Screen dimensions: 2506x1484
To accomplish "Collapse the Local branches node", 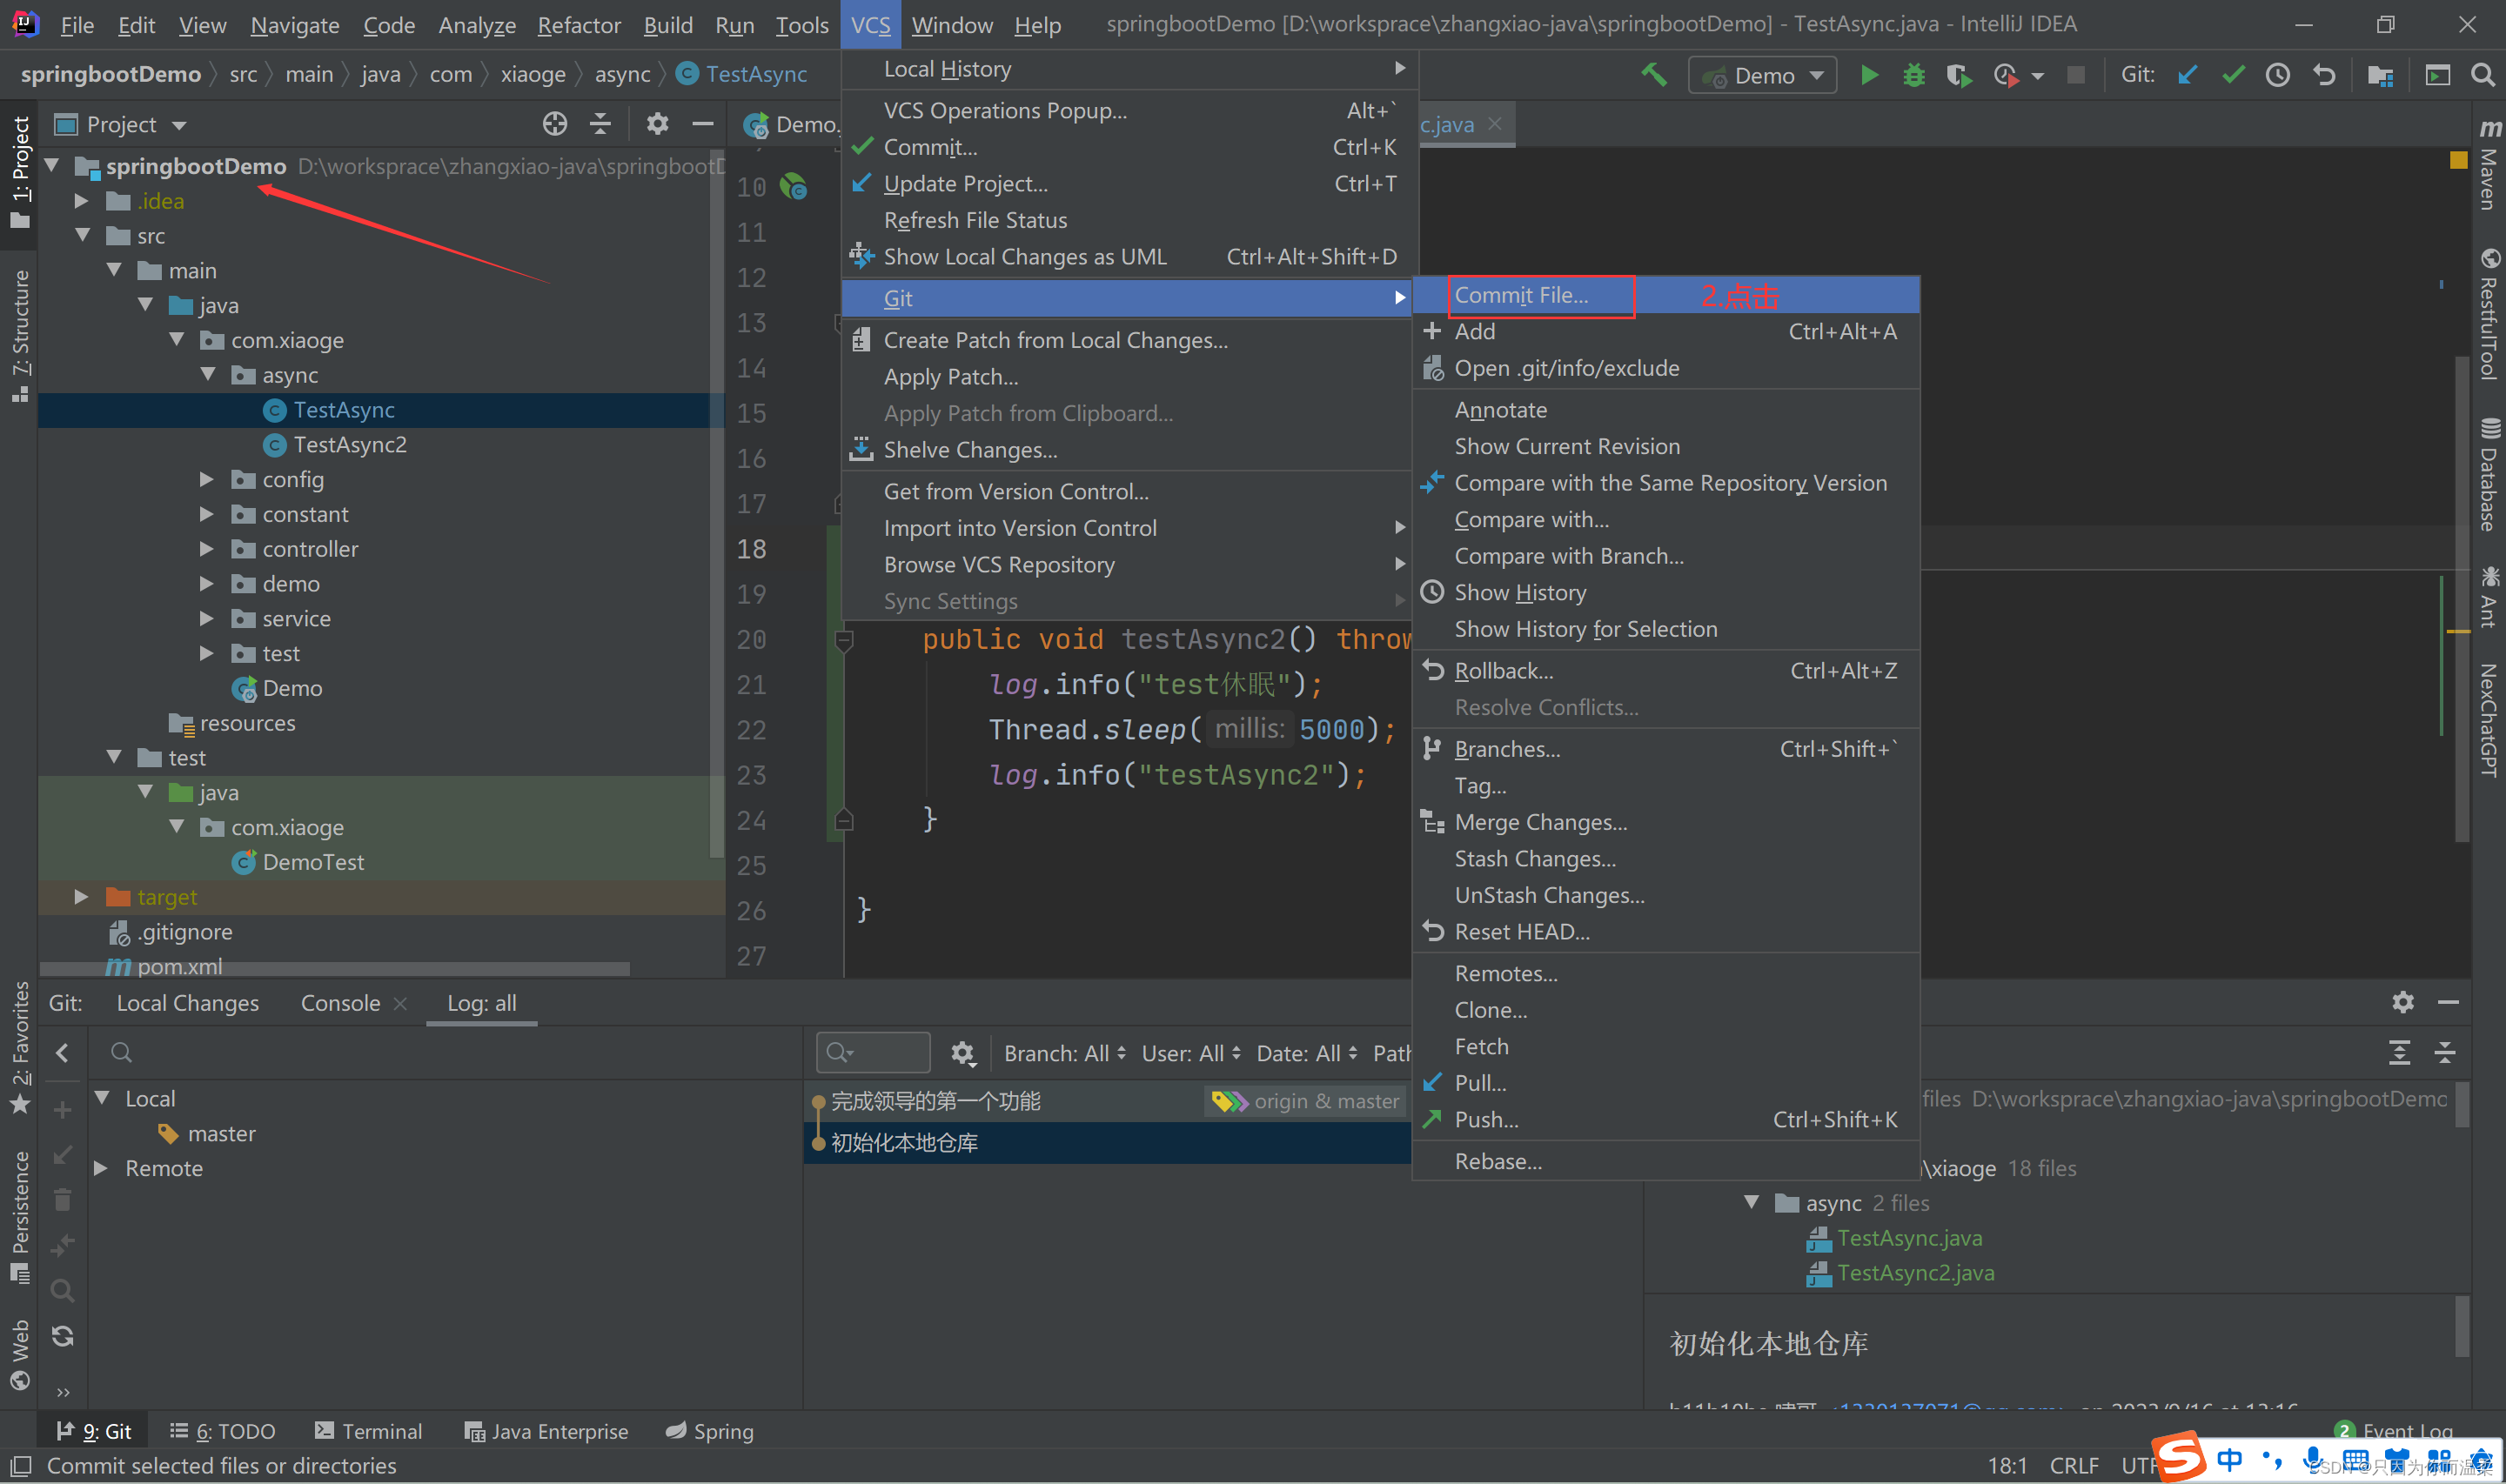I will pyautogui.click(x=101, y=1098).
